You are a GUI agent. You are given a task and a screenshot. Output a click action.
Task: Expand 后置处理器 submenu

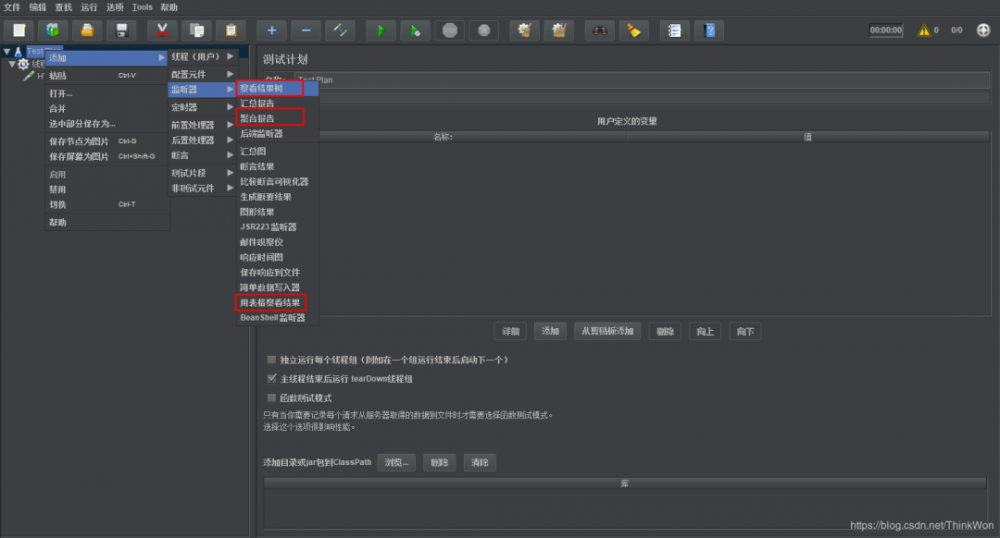pos(203,140)
